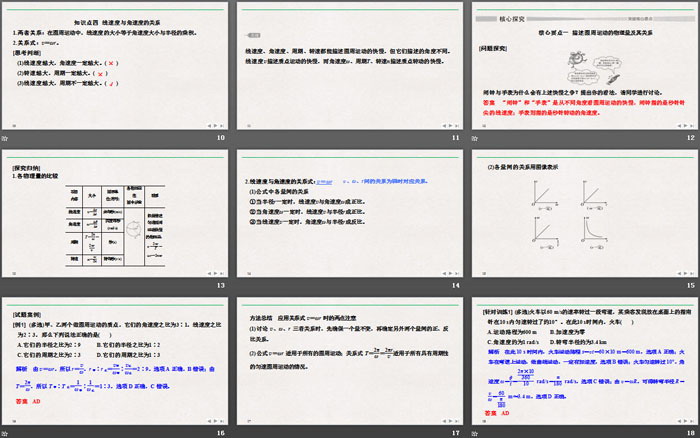Click animation star icon under slide 10
This screenshot has width=700, height=438.
[7, 136]
